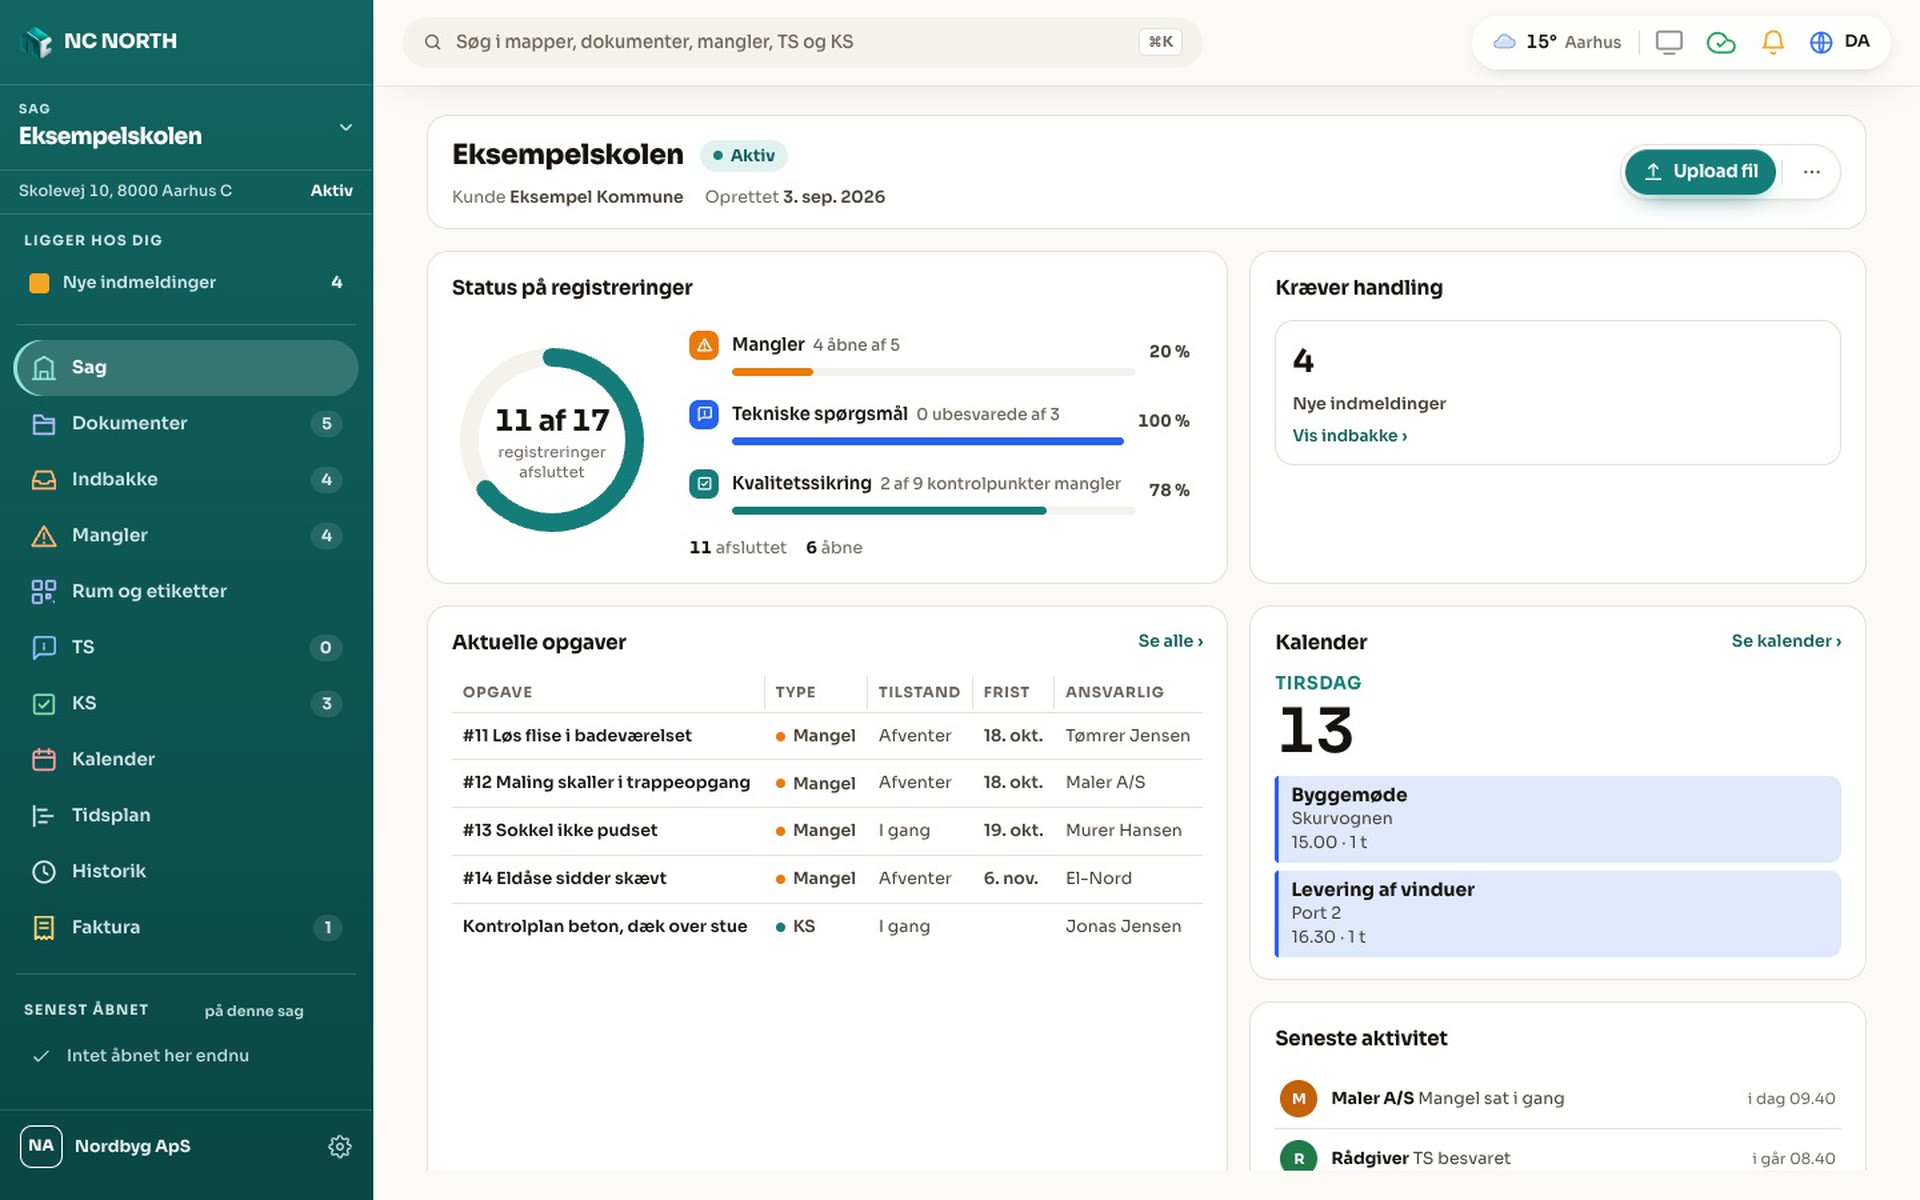This screenshot has width=1920, height=1200.
Task: Open the settings gear next to Nordbyg ApS
Action: [x=340, y=1146]
